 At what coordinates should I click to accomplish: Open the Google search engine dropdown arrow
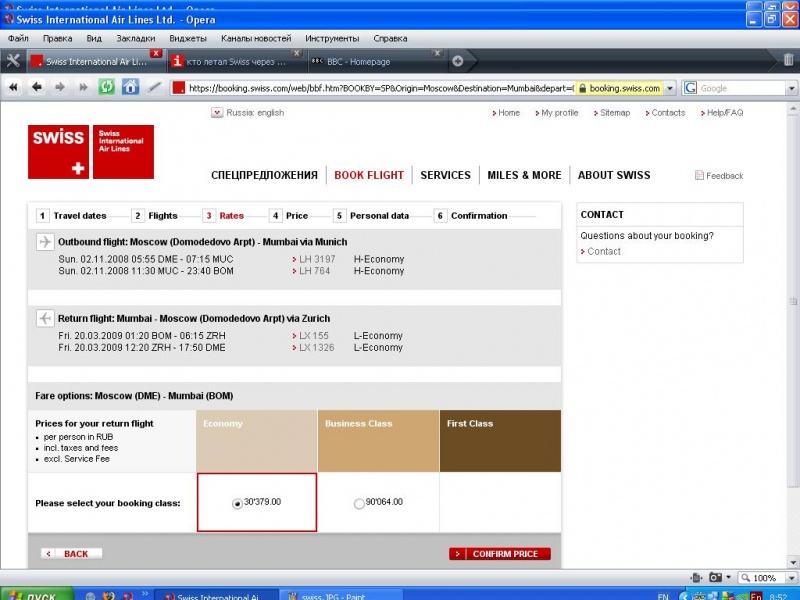[x=694, y=88]
